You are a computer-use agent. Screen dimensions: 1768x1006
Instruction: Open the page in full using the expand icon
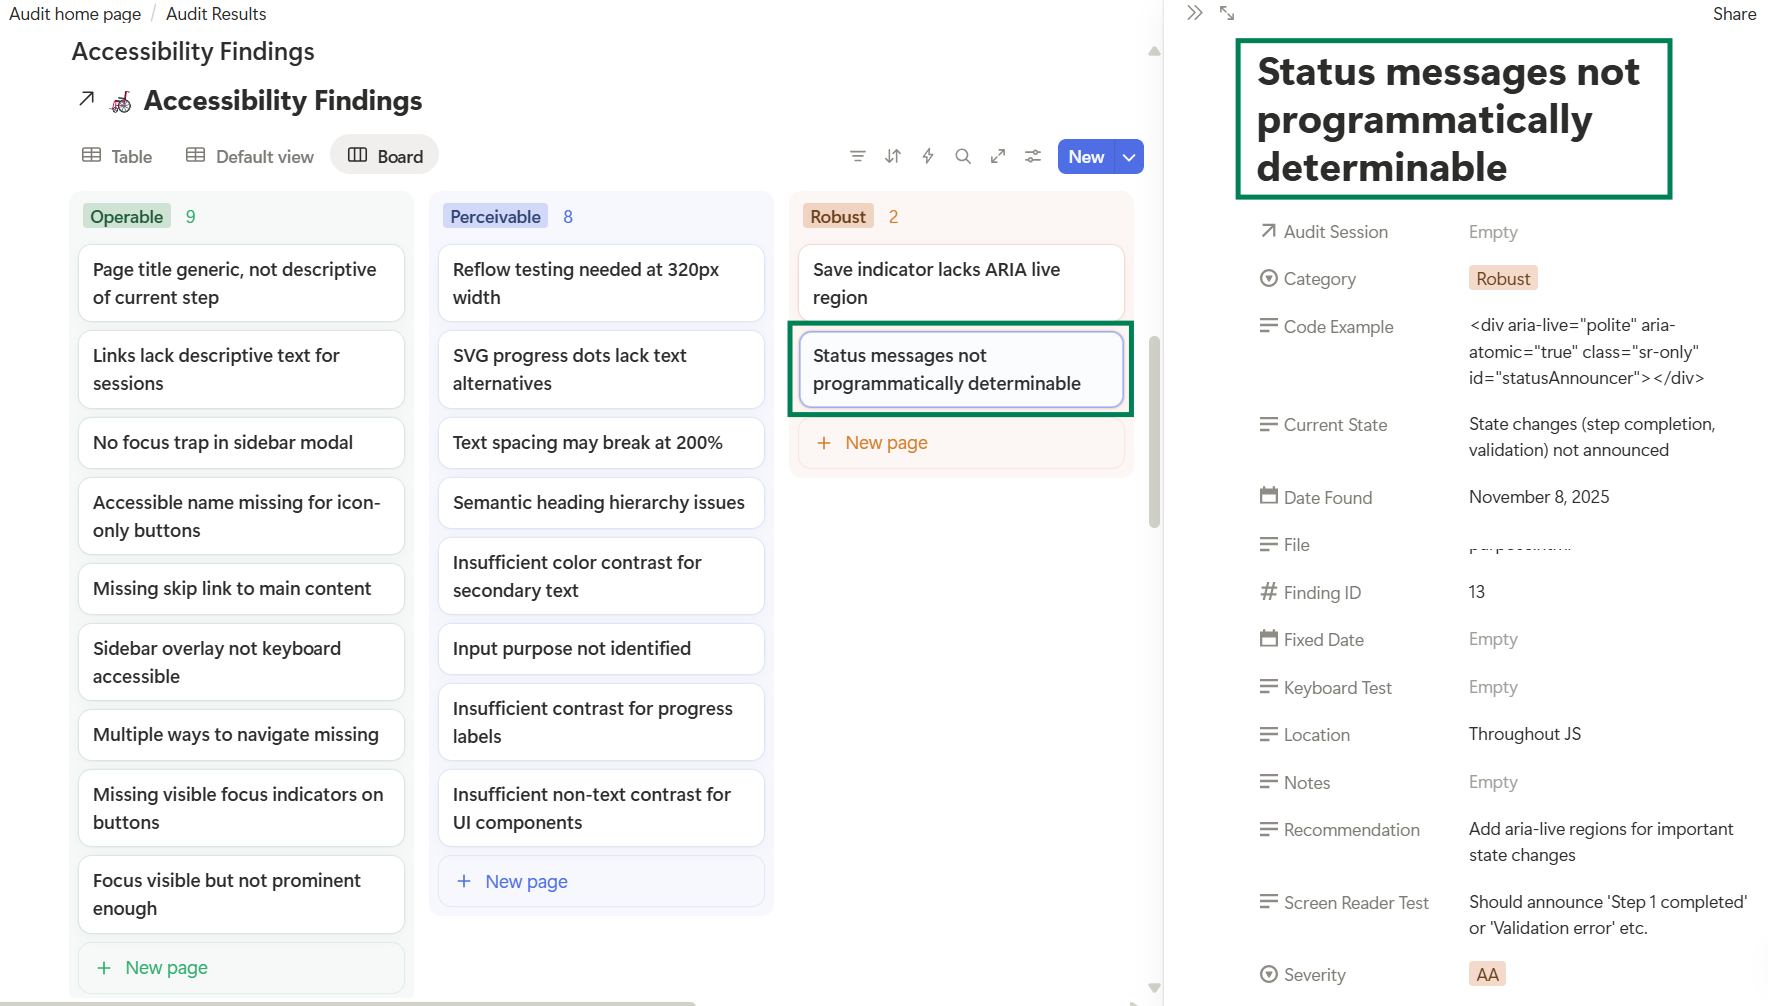coord(1227,13)
